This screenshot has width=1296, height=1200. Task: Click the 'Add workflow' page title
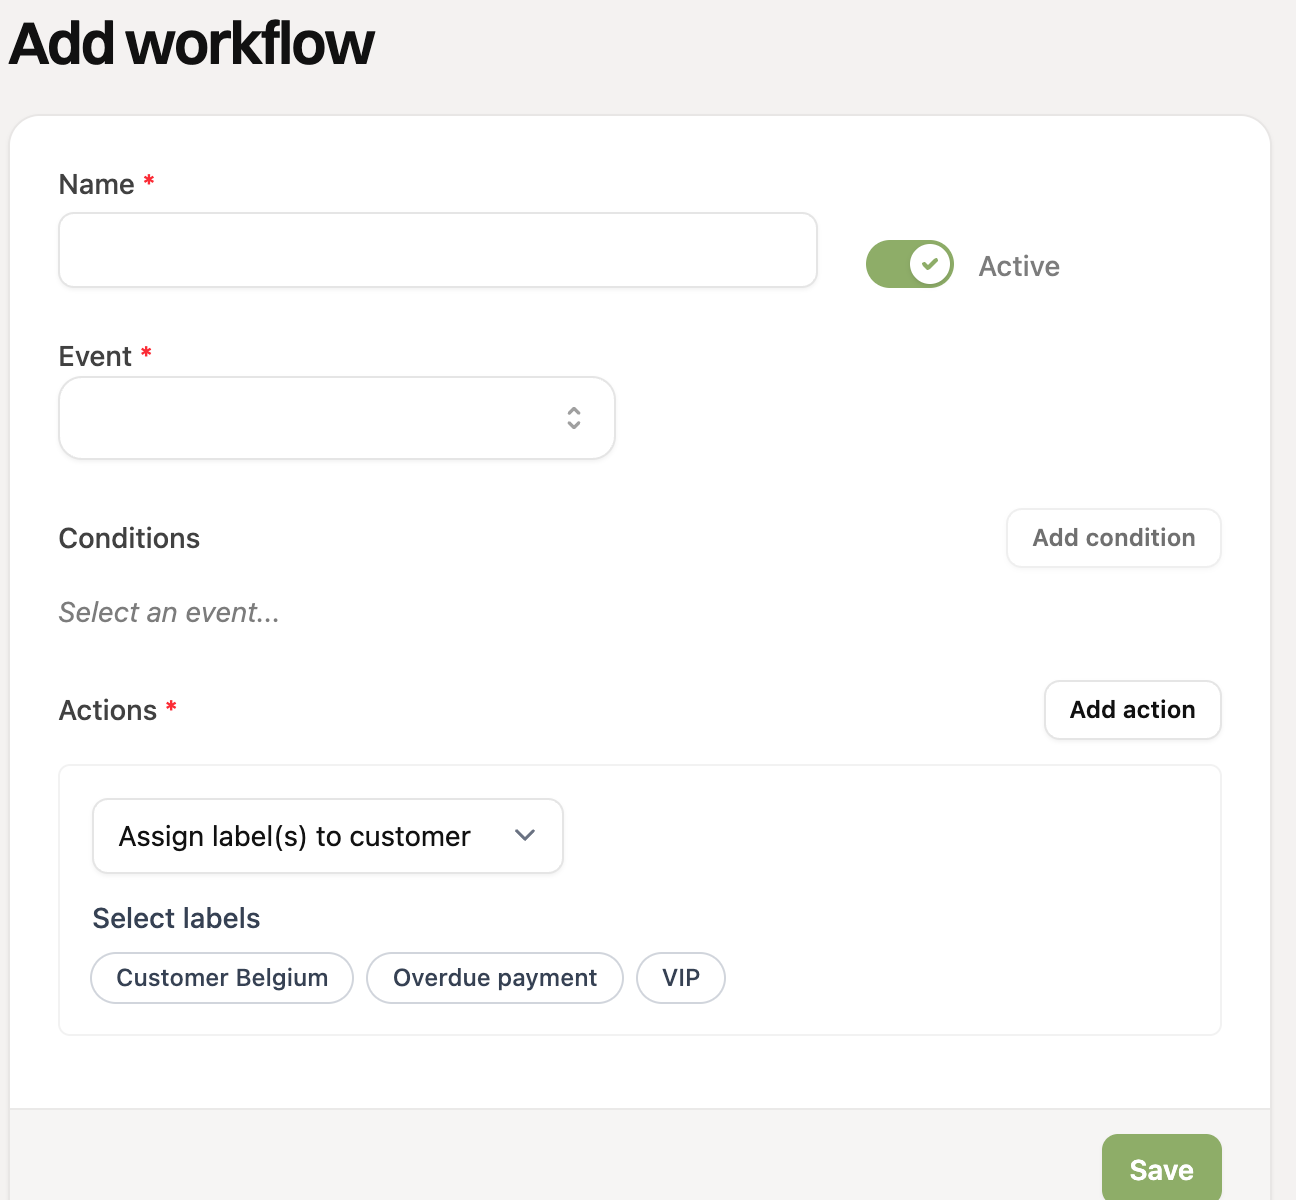click(x=191, y=43)
